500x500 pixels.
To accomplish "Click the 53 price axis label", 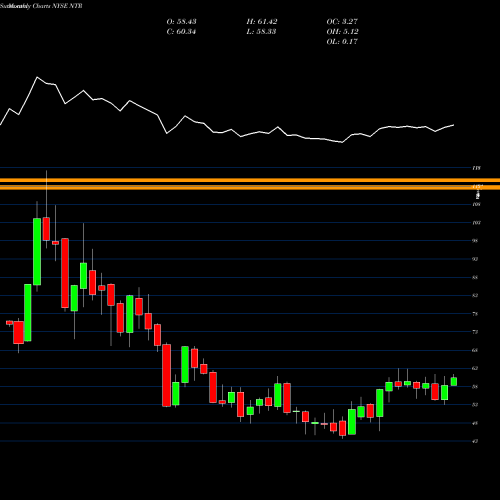I will coord(475,405).
